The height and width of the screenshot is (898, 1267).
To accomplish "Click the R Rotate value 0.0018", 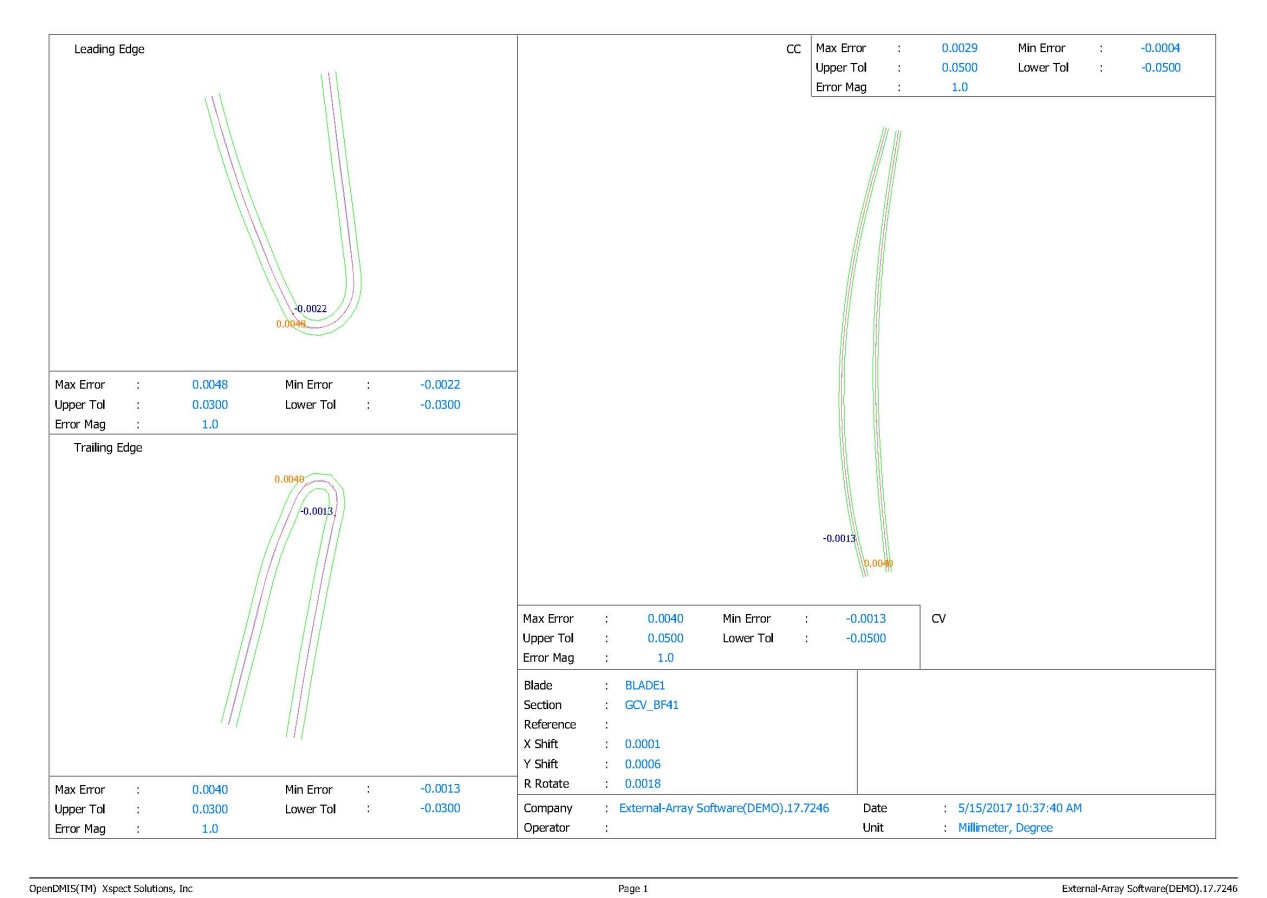I will coord(642,783).
